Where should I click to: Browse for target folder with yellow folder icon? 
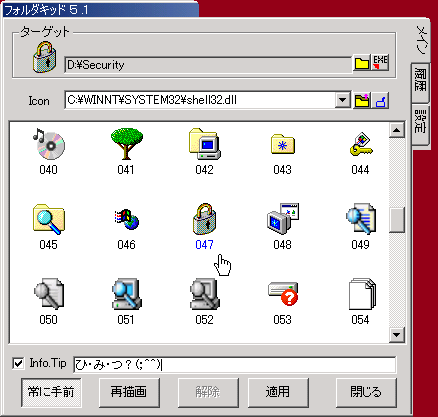click(362, 63)
